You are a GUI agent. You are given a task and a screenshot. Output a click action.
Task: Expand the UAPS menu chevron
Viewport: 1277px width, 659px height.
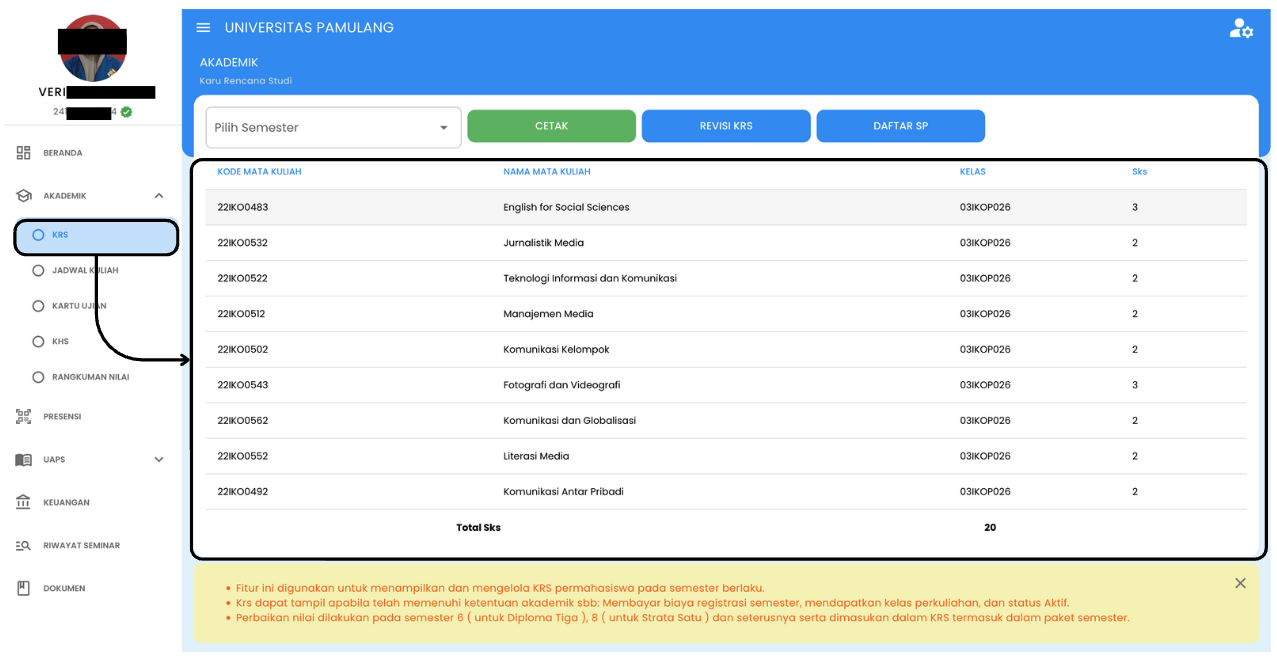pyautogui.click(x=159, y=459)
